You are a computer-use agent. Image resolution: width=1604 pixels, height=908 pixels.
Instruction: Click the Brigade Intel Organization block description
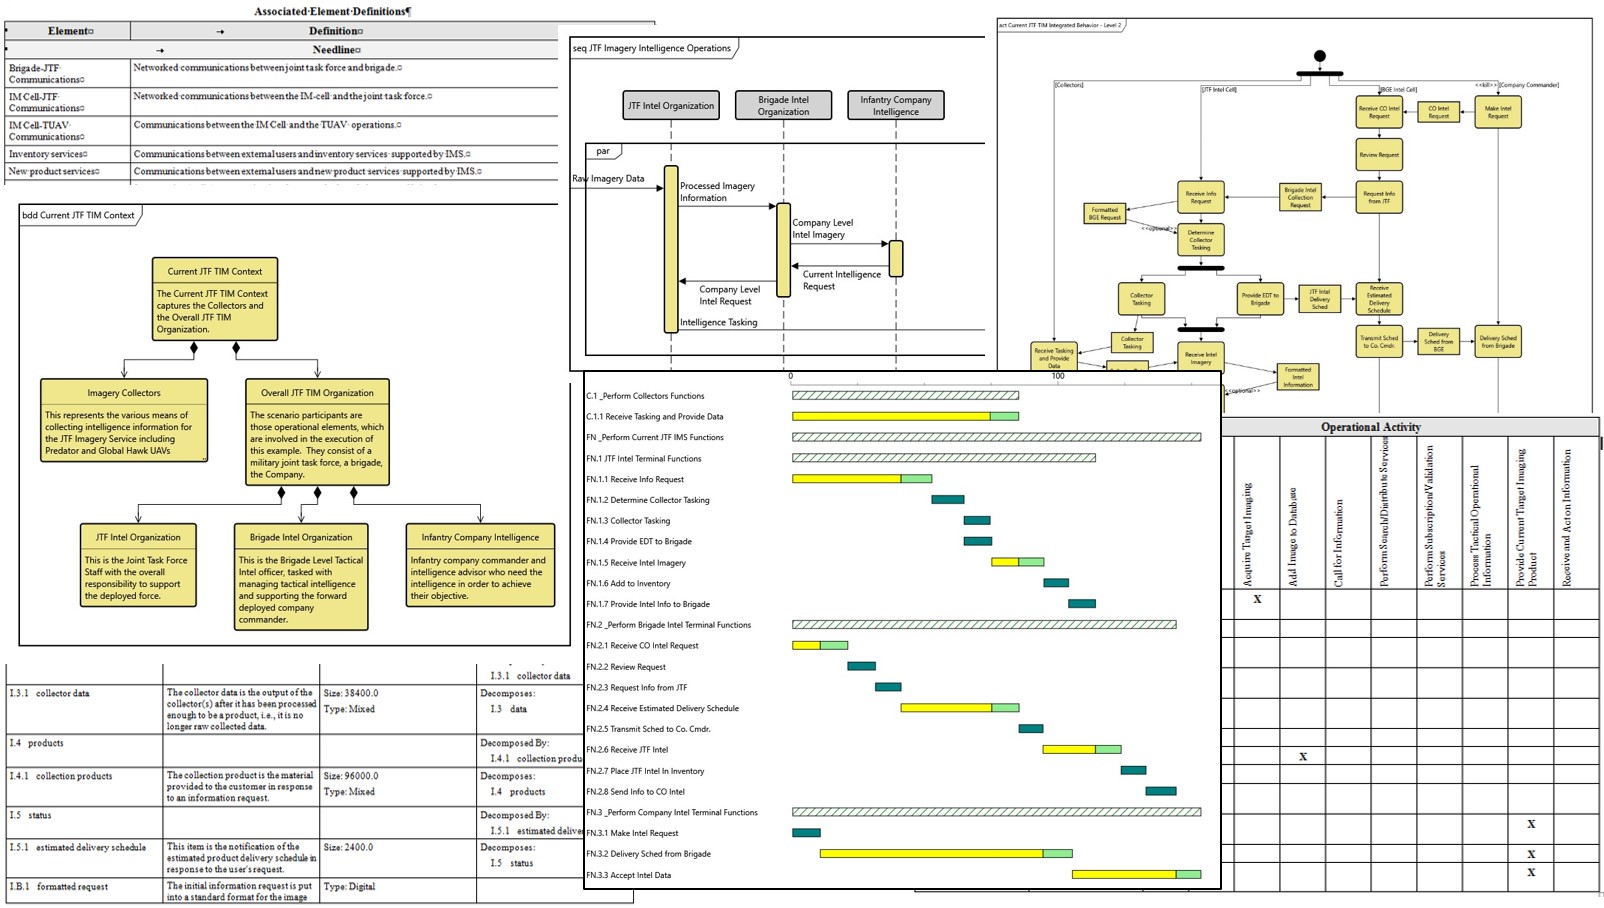[301, 590]
